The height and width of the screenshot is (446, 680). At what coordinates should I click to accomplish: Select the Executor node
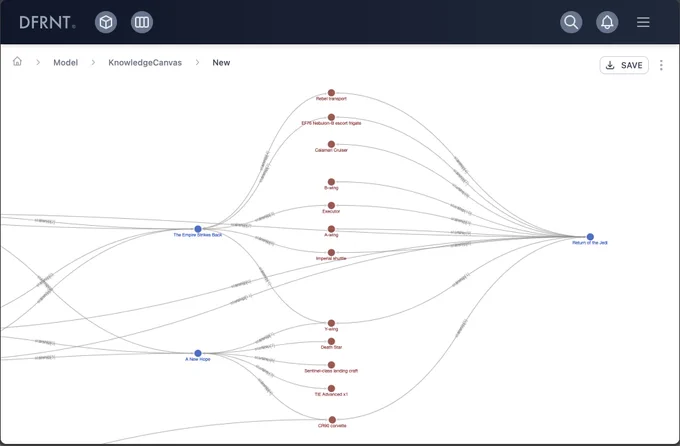pyautogui.click(x=331, y=205)
